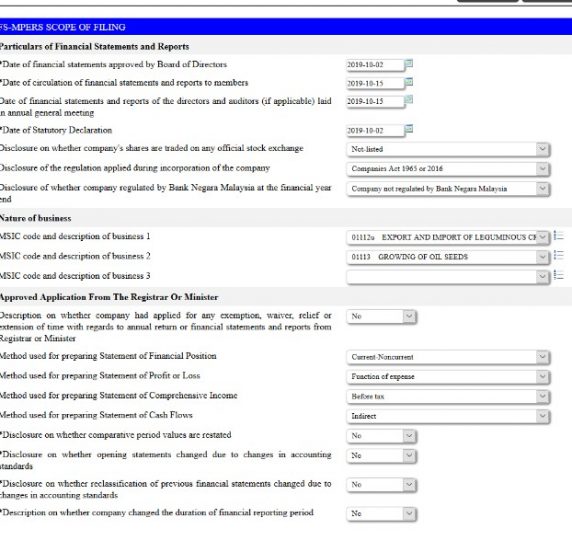Click the Statutory Declaration date field
Viewport: 572px width, 552px height.
[375, 131]
